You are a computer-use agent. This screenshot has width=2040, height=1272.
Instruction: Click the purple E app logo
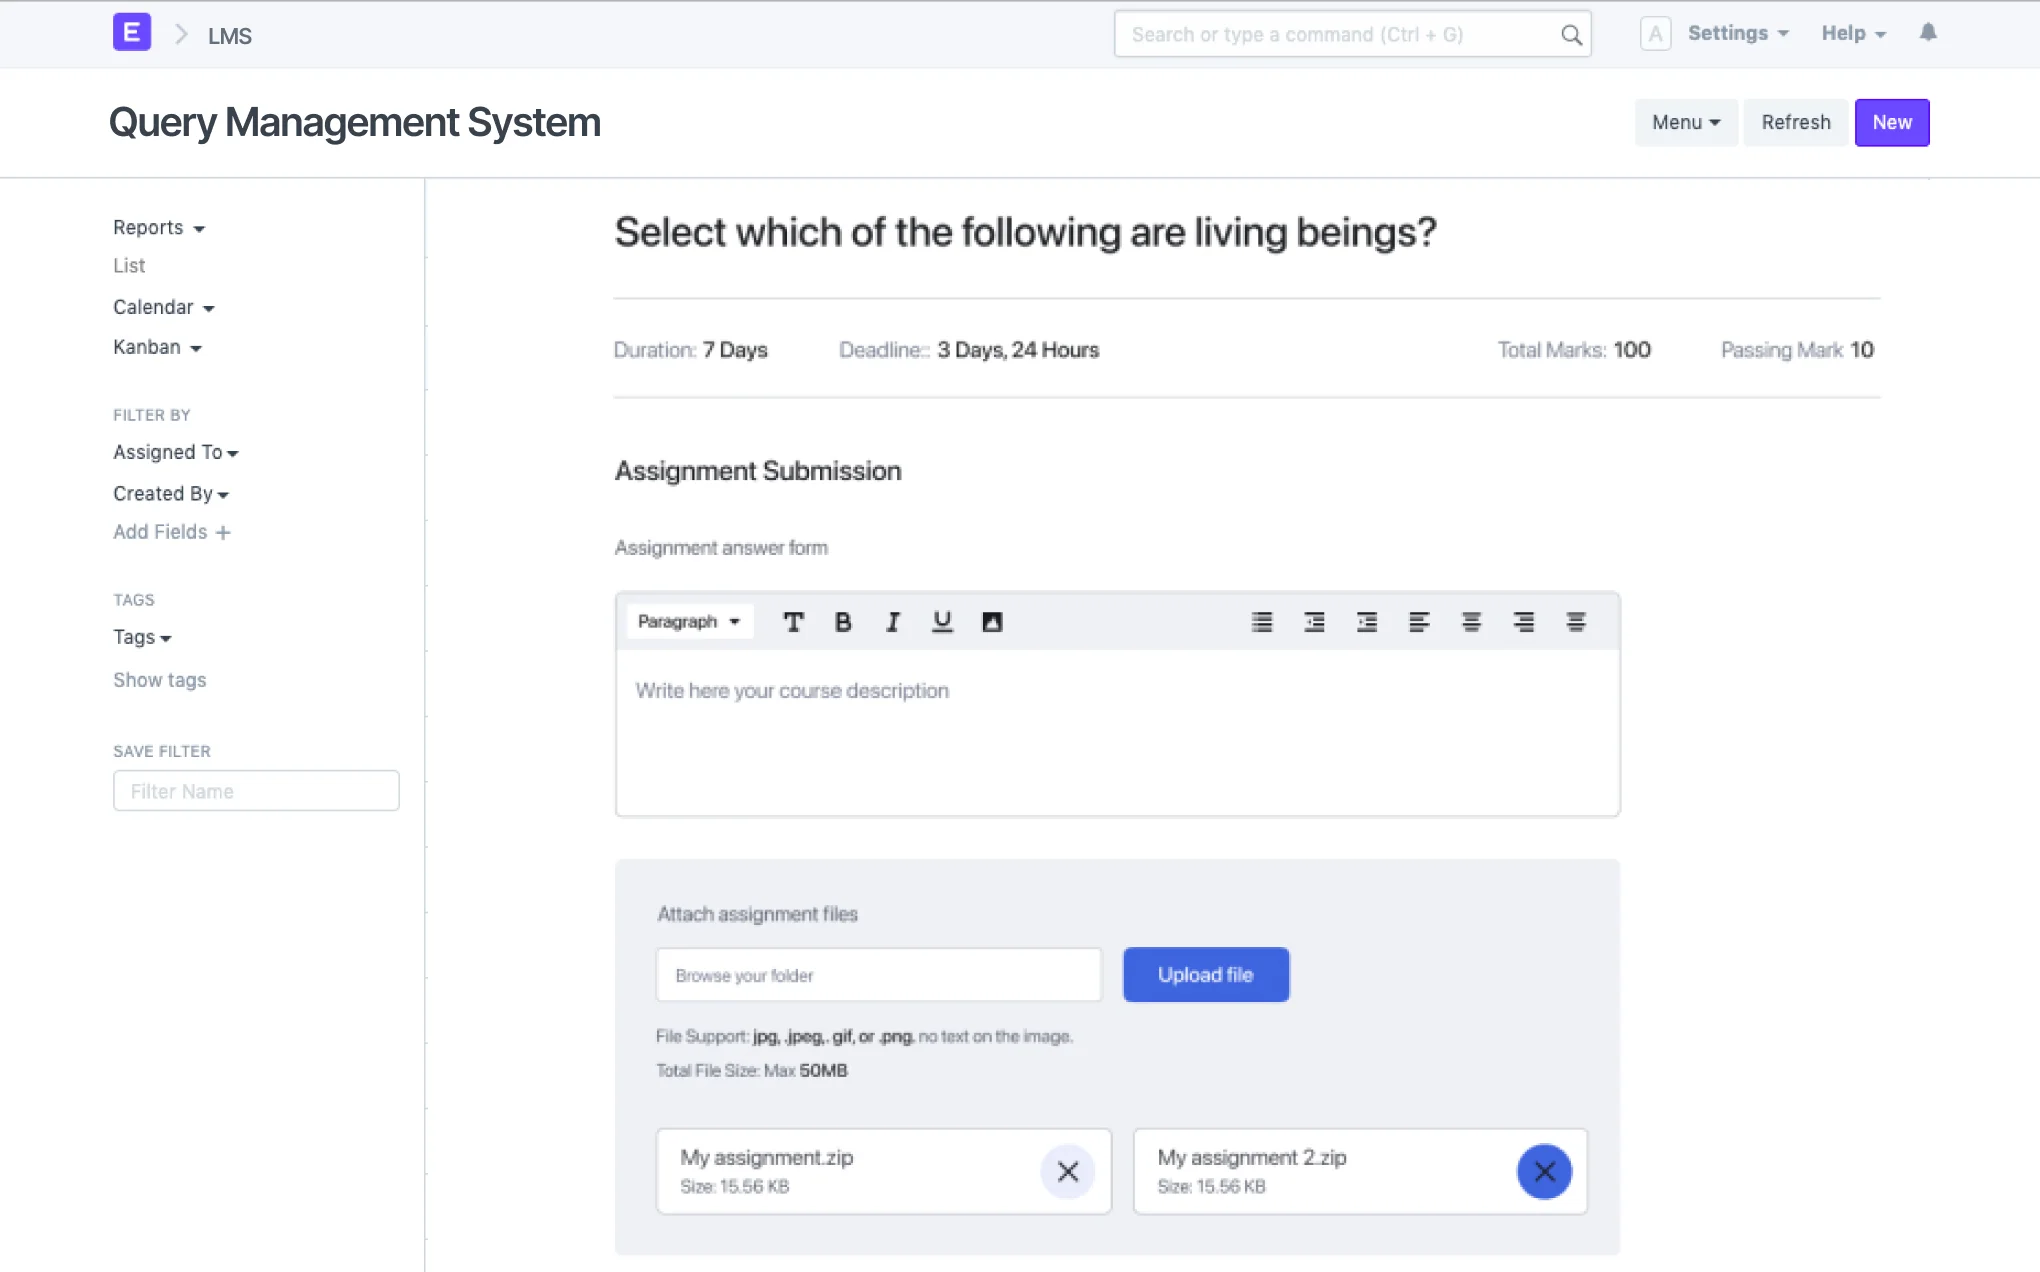click(x=132, y=32)
